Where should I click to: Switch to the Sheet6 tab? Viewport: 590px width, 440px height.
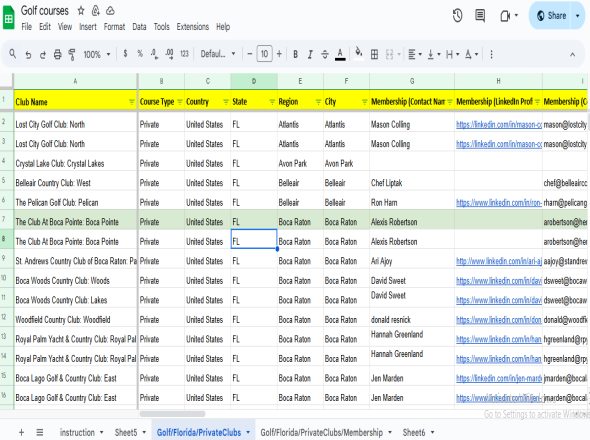pos(414,432)
